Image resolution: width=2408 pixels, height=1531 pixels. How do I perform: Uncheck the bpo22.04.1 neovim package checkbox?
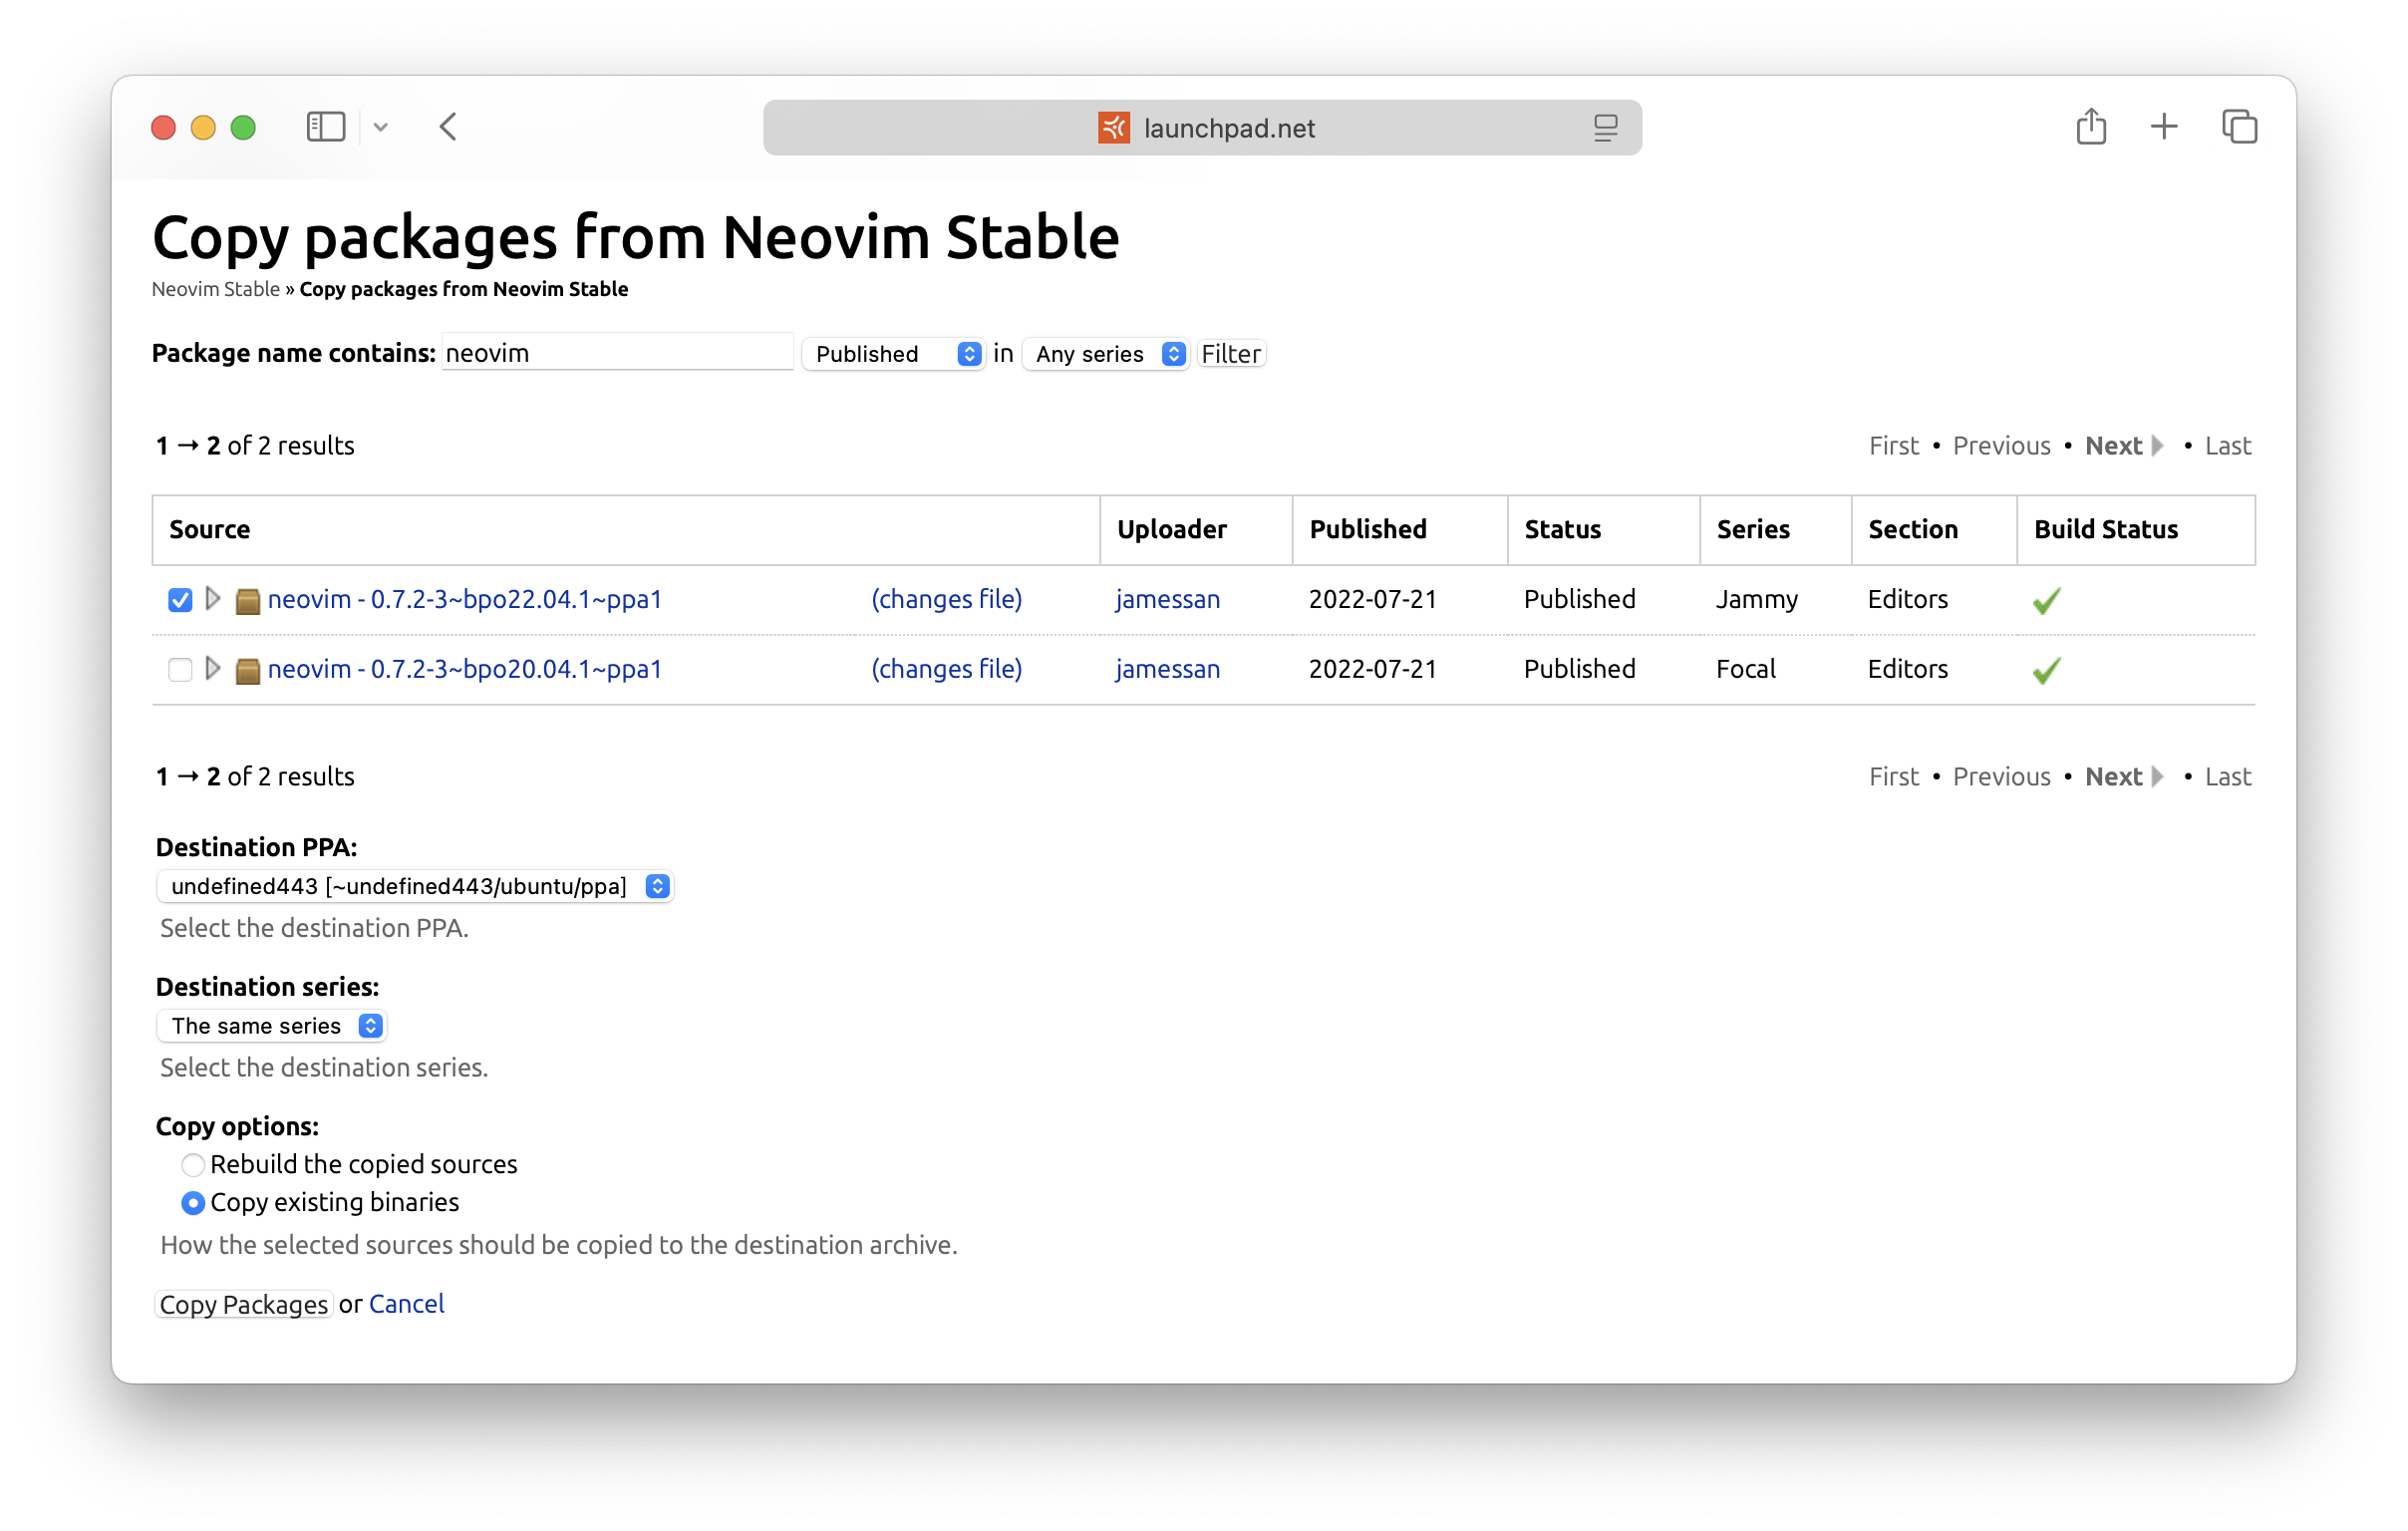[180, 600]
